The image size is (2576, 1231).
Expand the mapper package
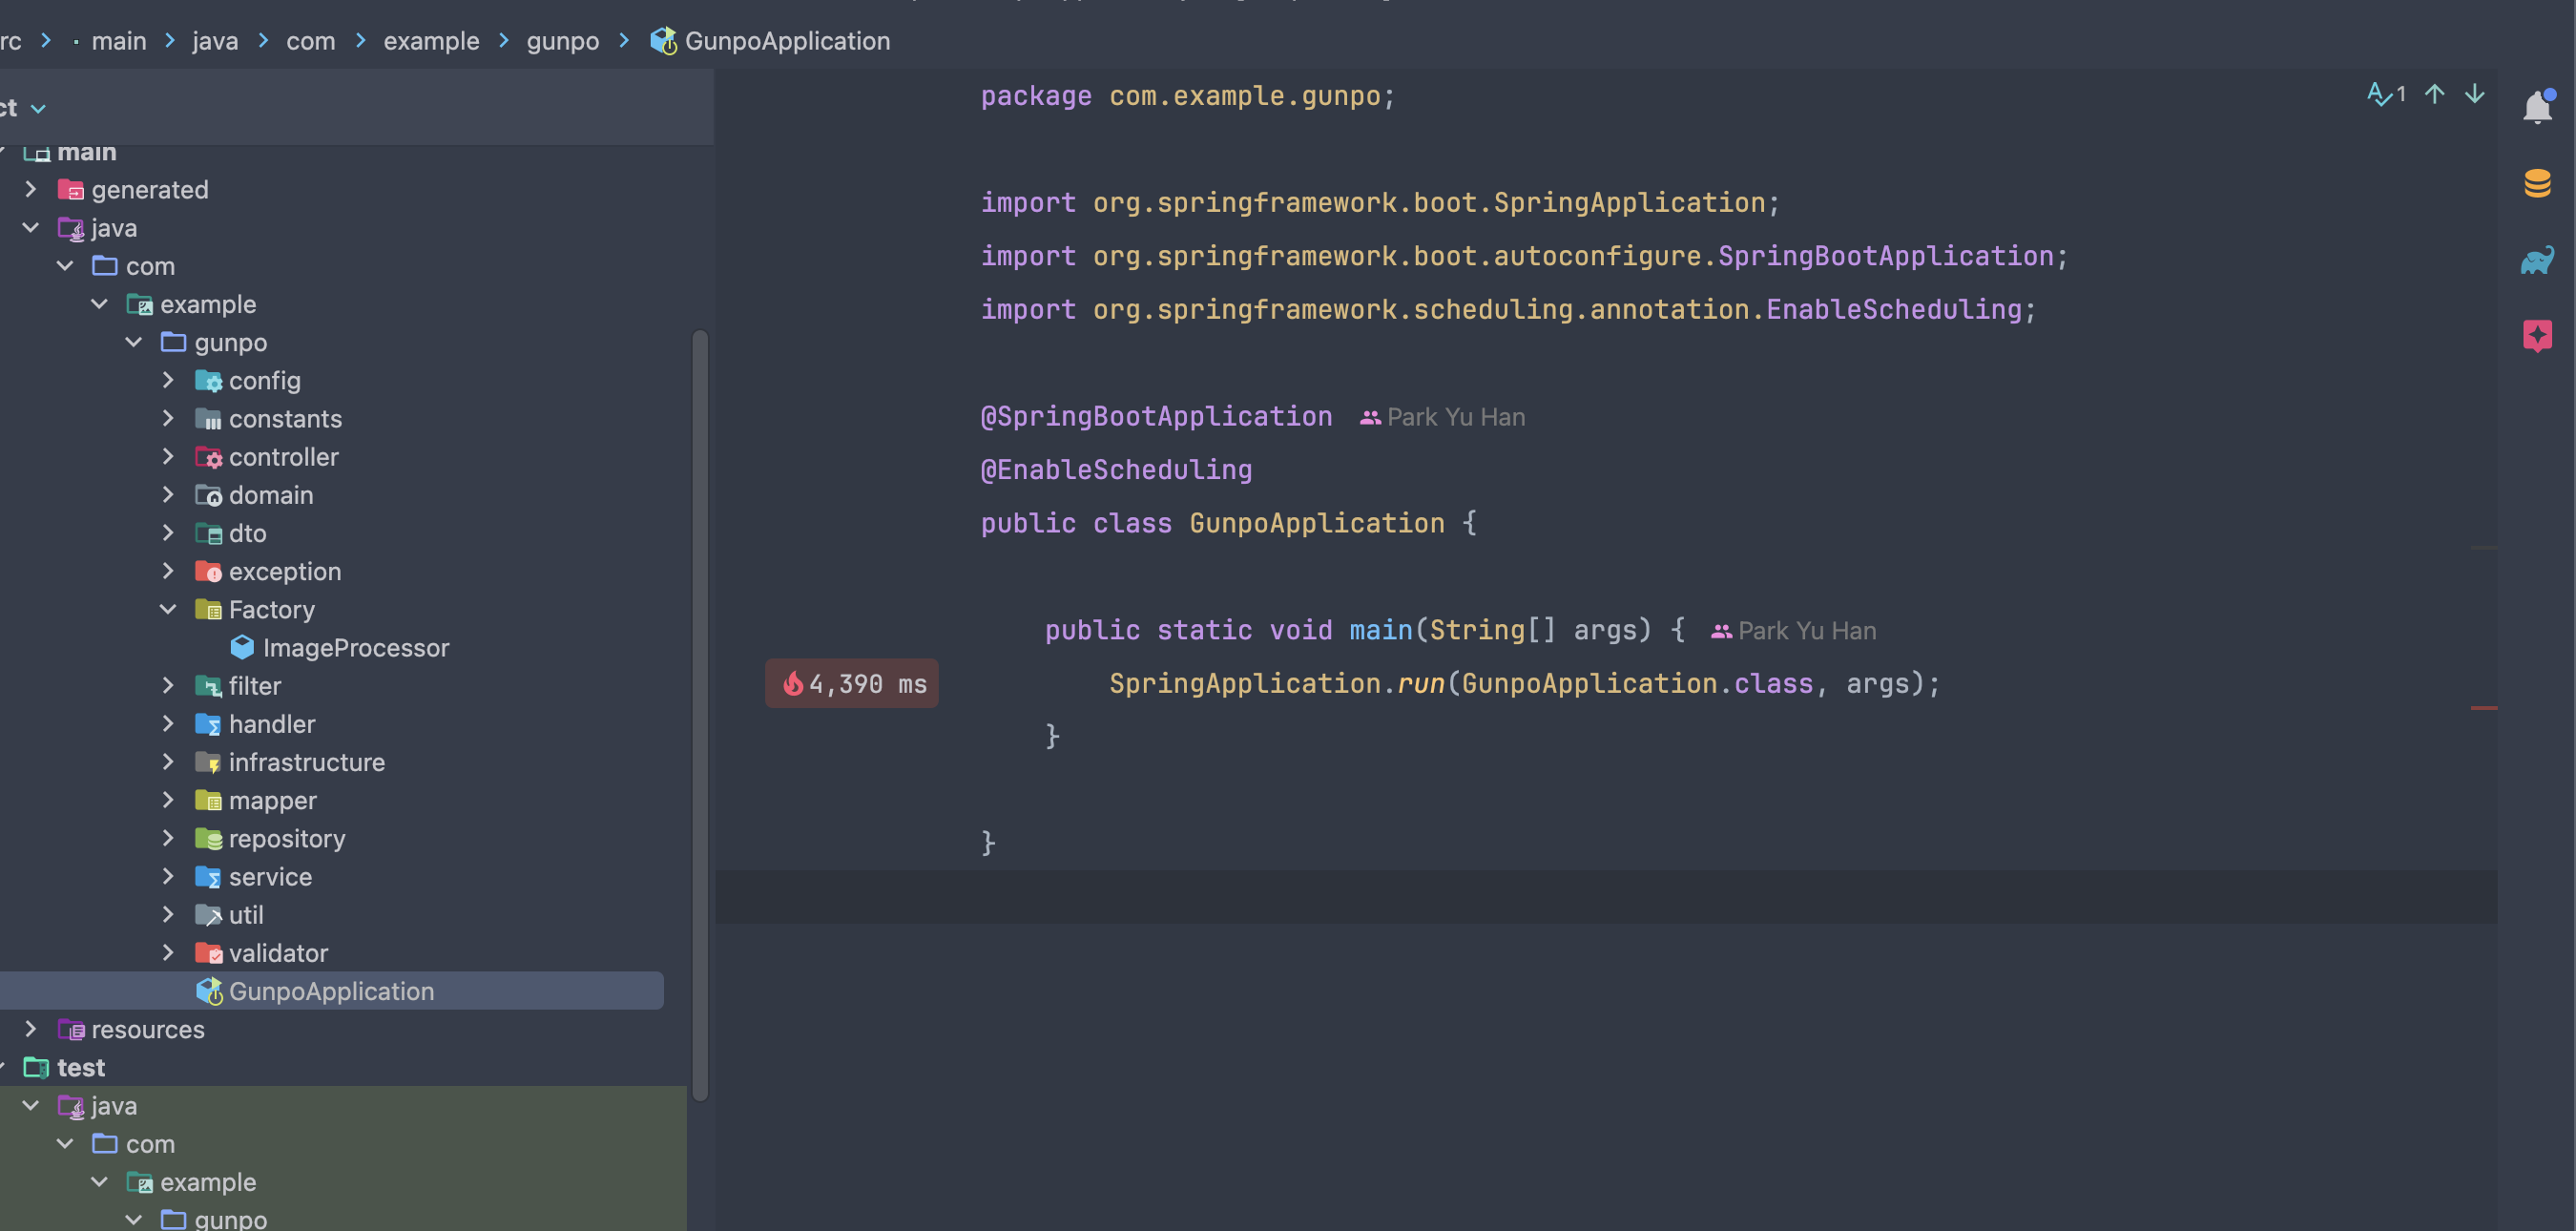click(x=168, y=800)
